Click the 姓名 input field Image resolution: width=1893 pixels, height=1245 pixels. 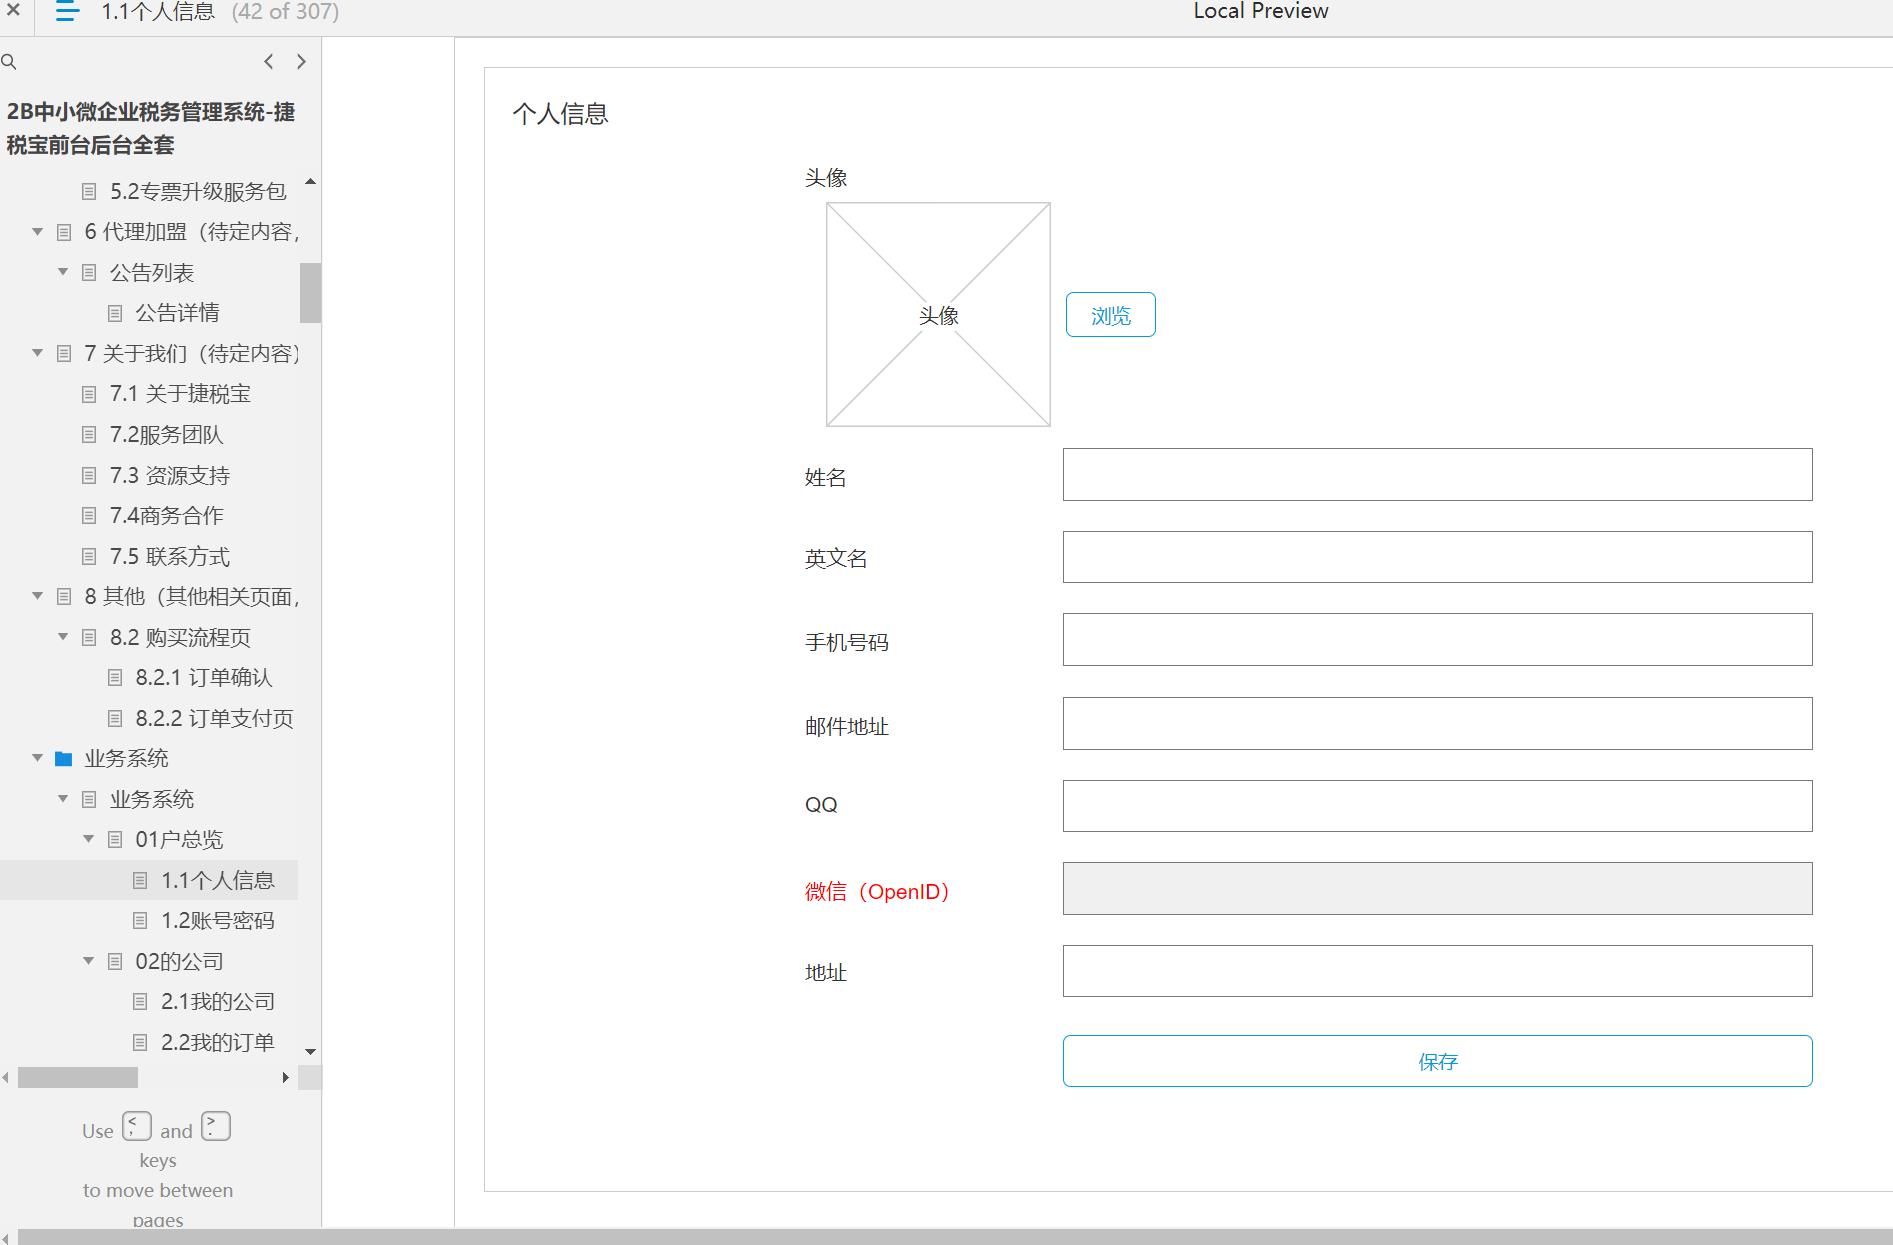(x=1437, y=475)
